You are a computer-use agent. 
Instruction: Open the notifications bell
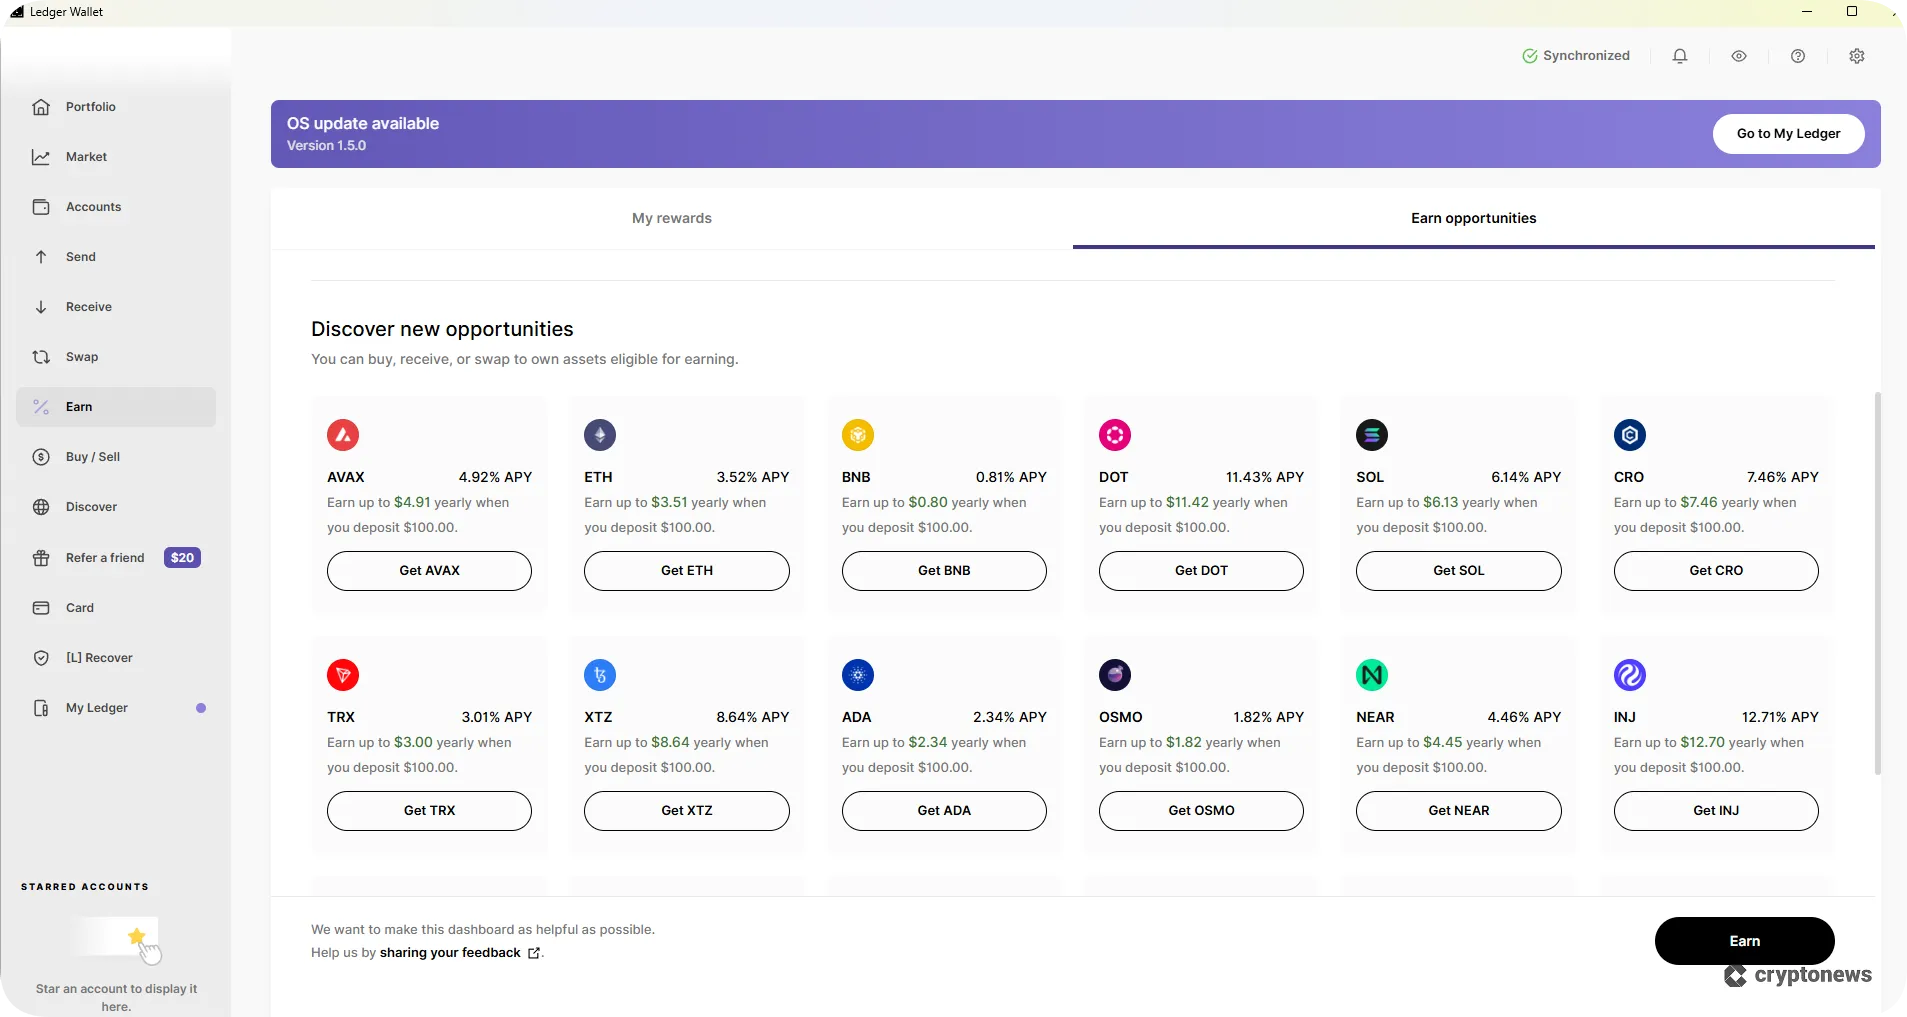pos(1679,55)
